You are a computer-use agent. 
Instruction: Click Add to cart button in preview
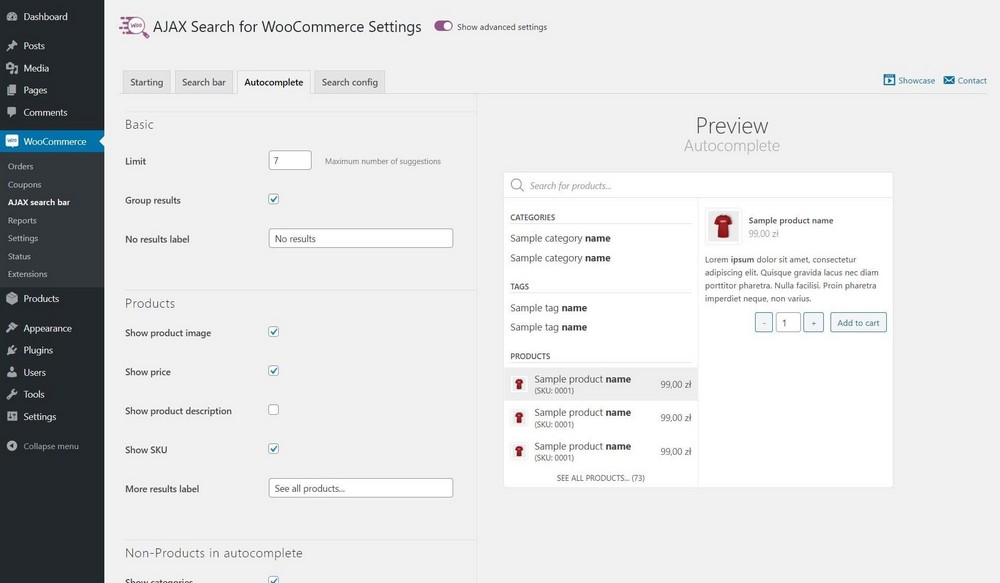(858, 322)
